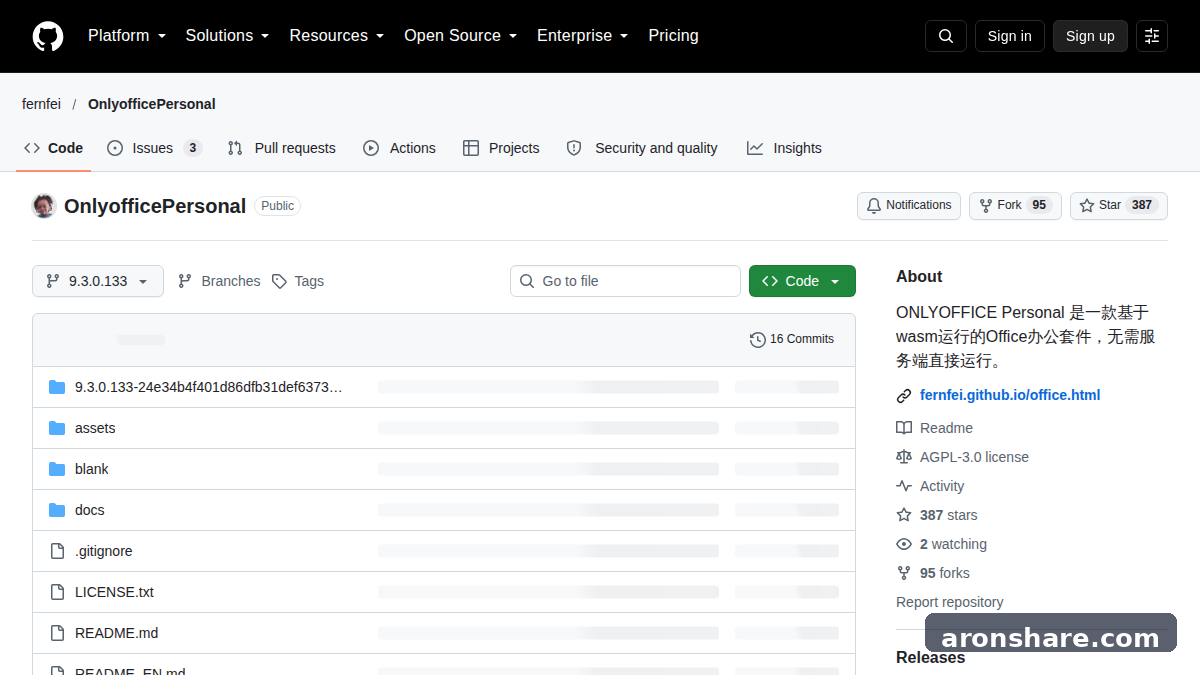Click fernfei user avatar image
1200x675 pixels.
pos(44,206)
